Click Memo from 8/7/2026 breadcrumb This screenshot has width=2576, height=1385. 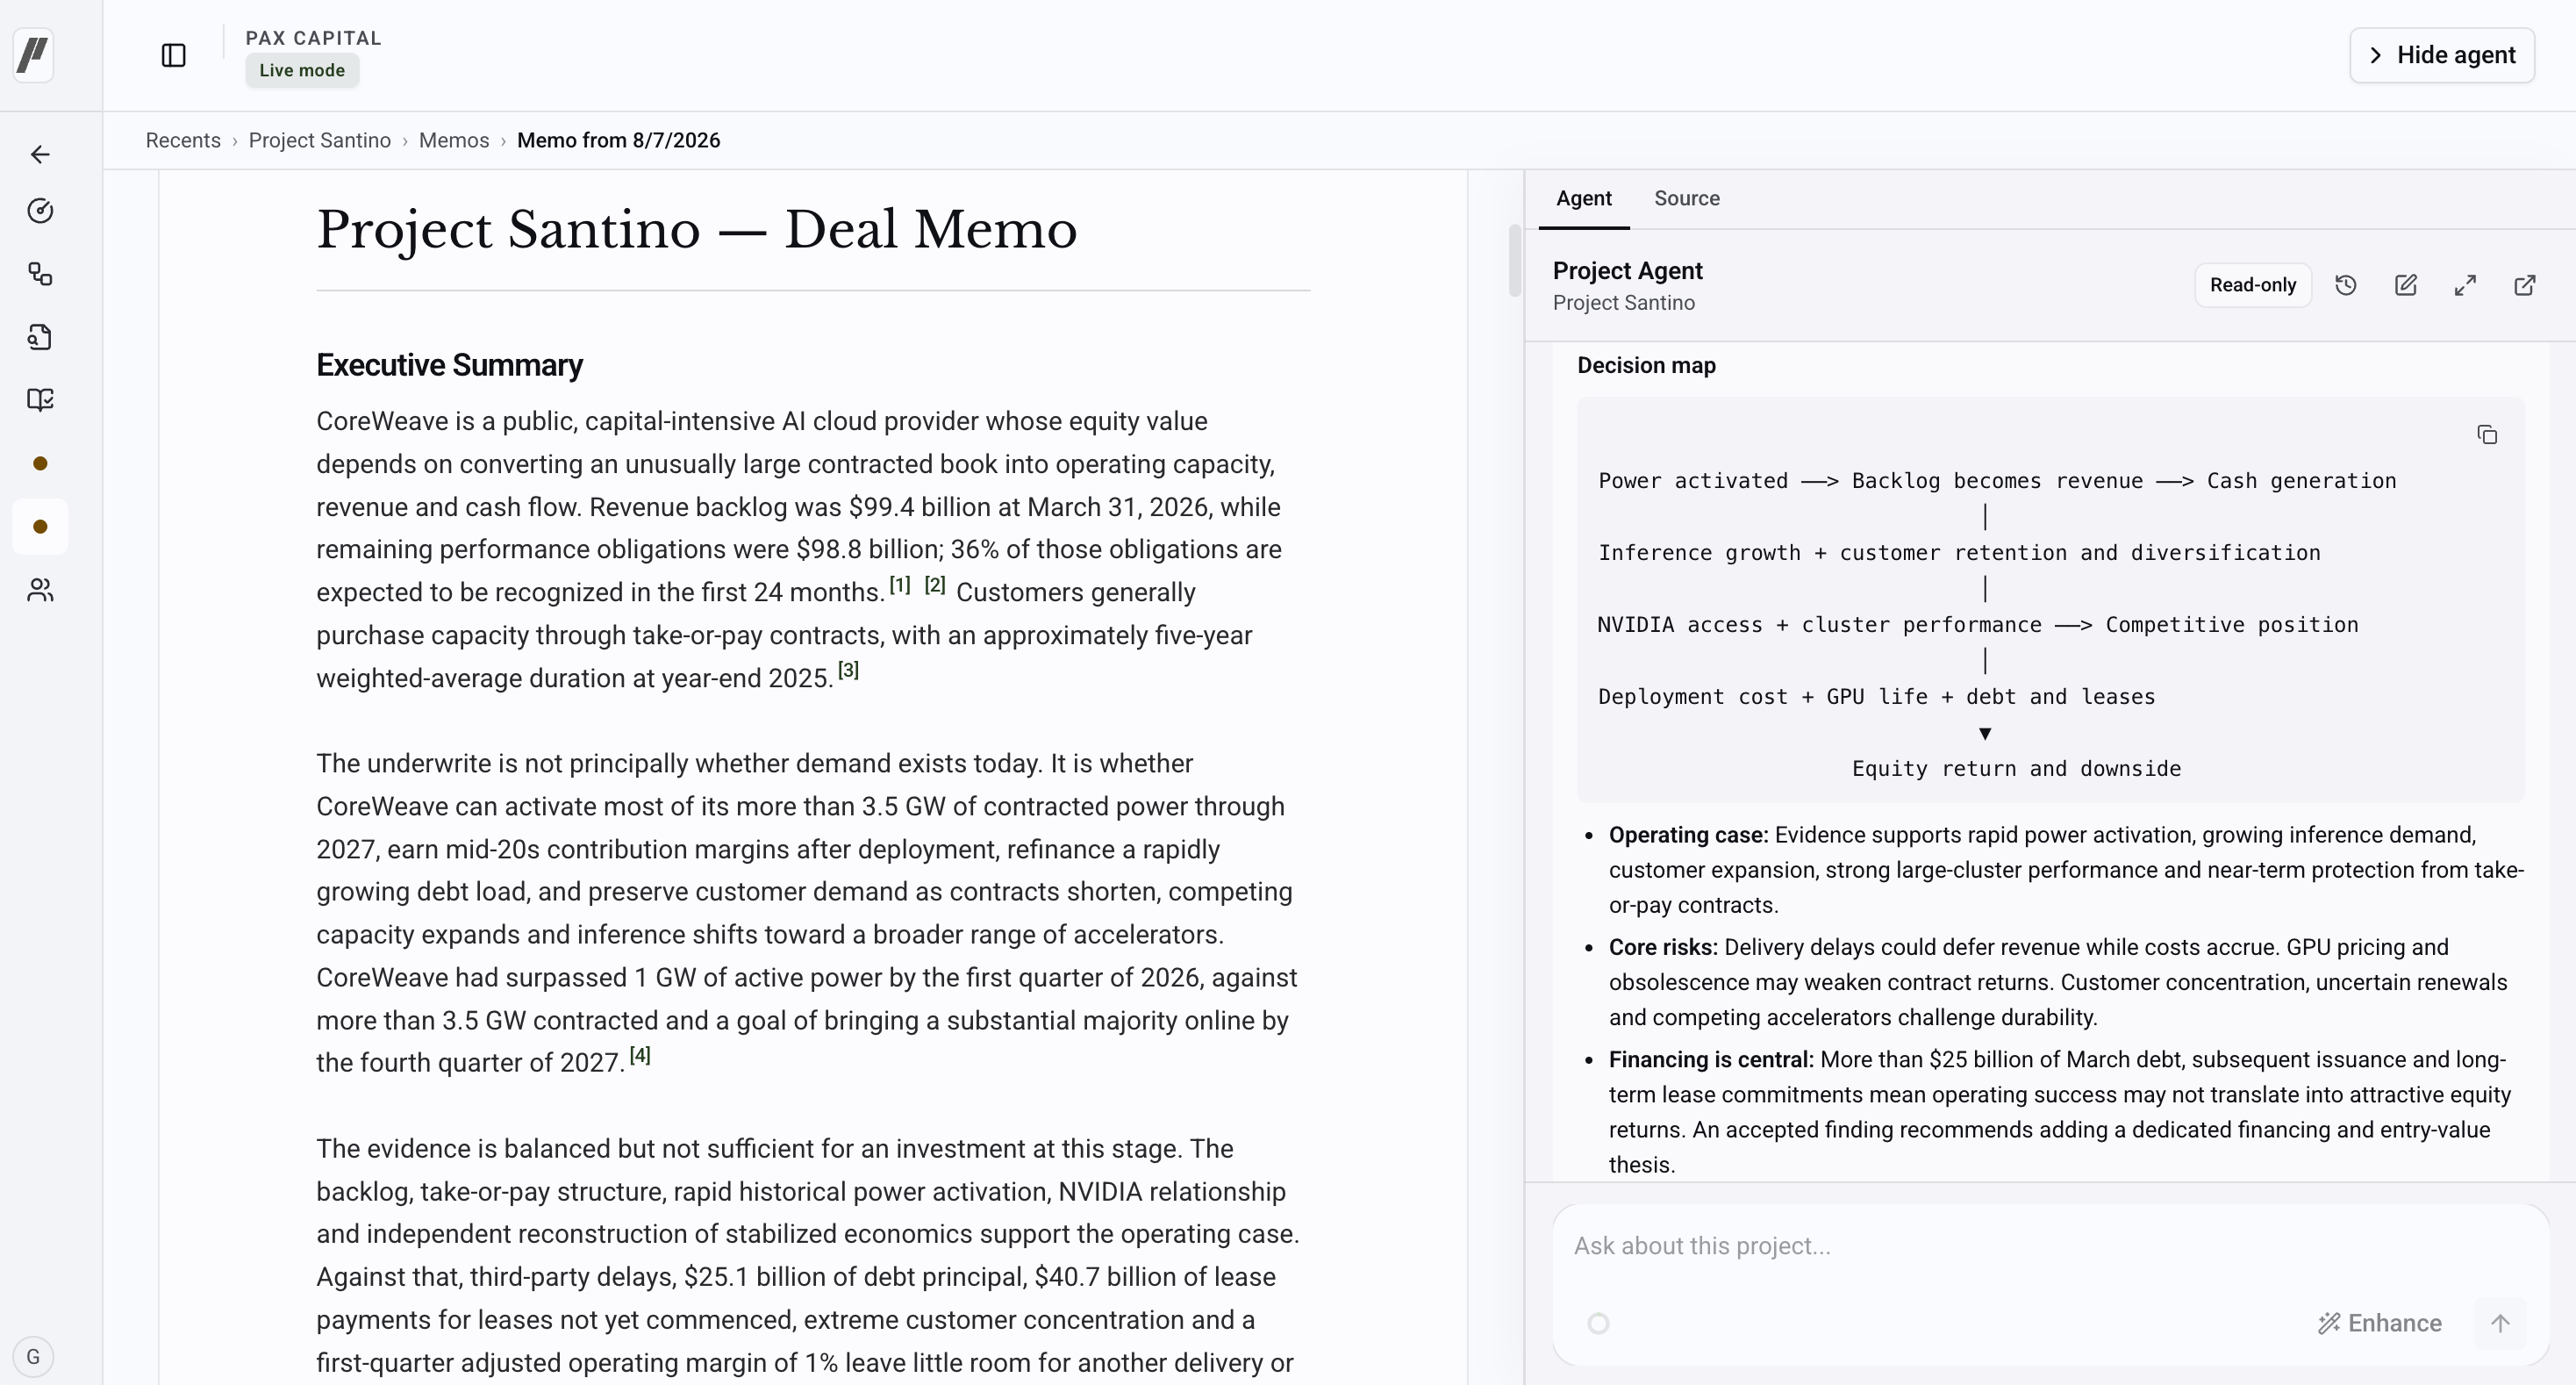618,140
